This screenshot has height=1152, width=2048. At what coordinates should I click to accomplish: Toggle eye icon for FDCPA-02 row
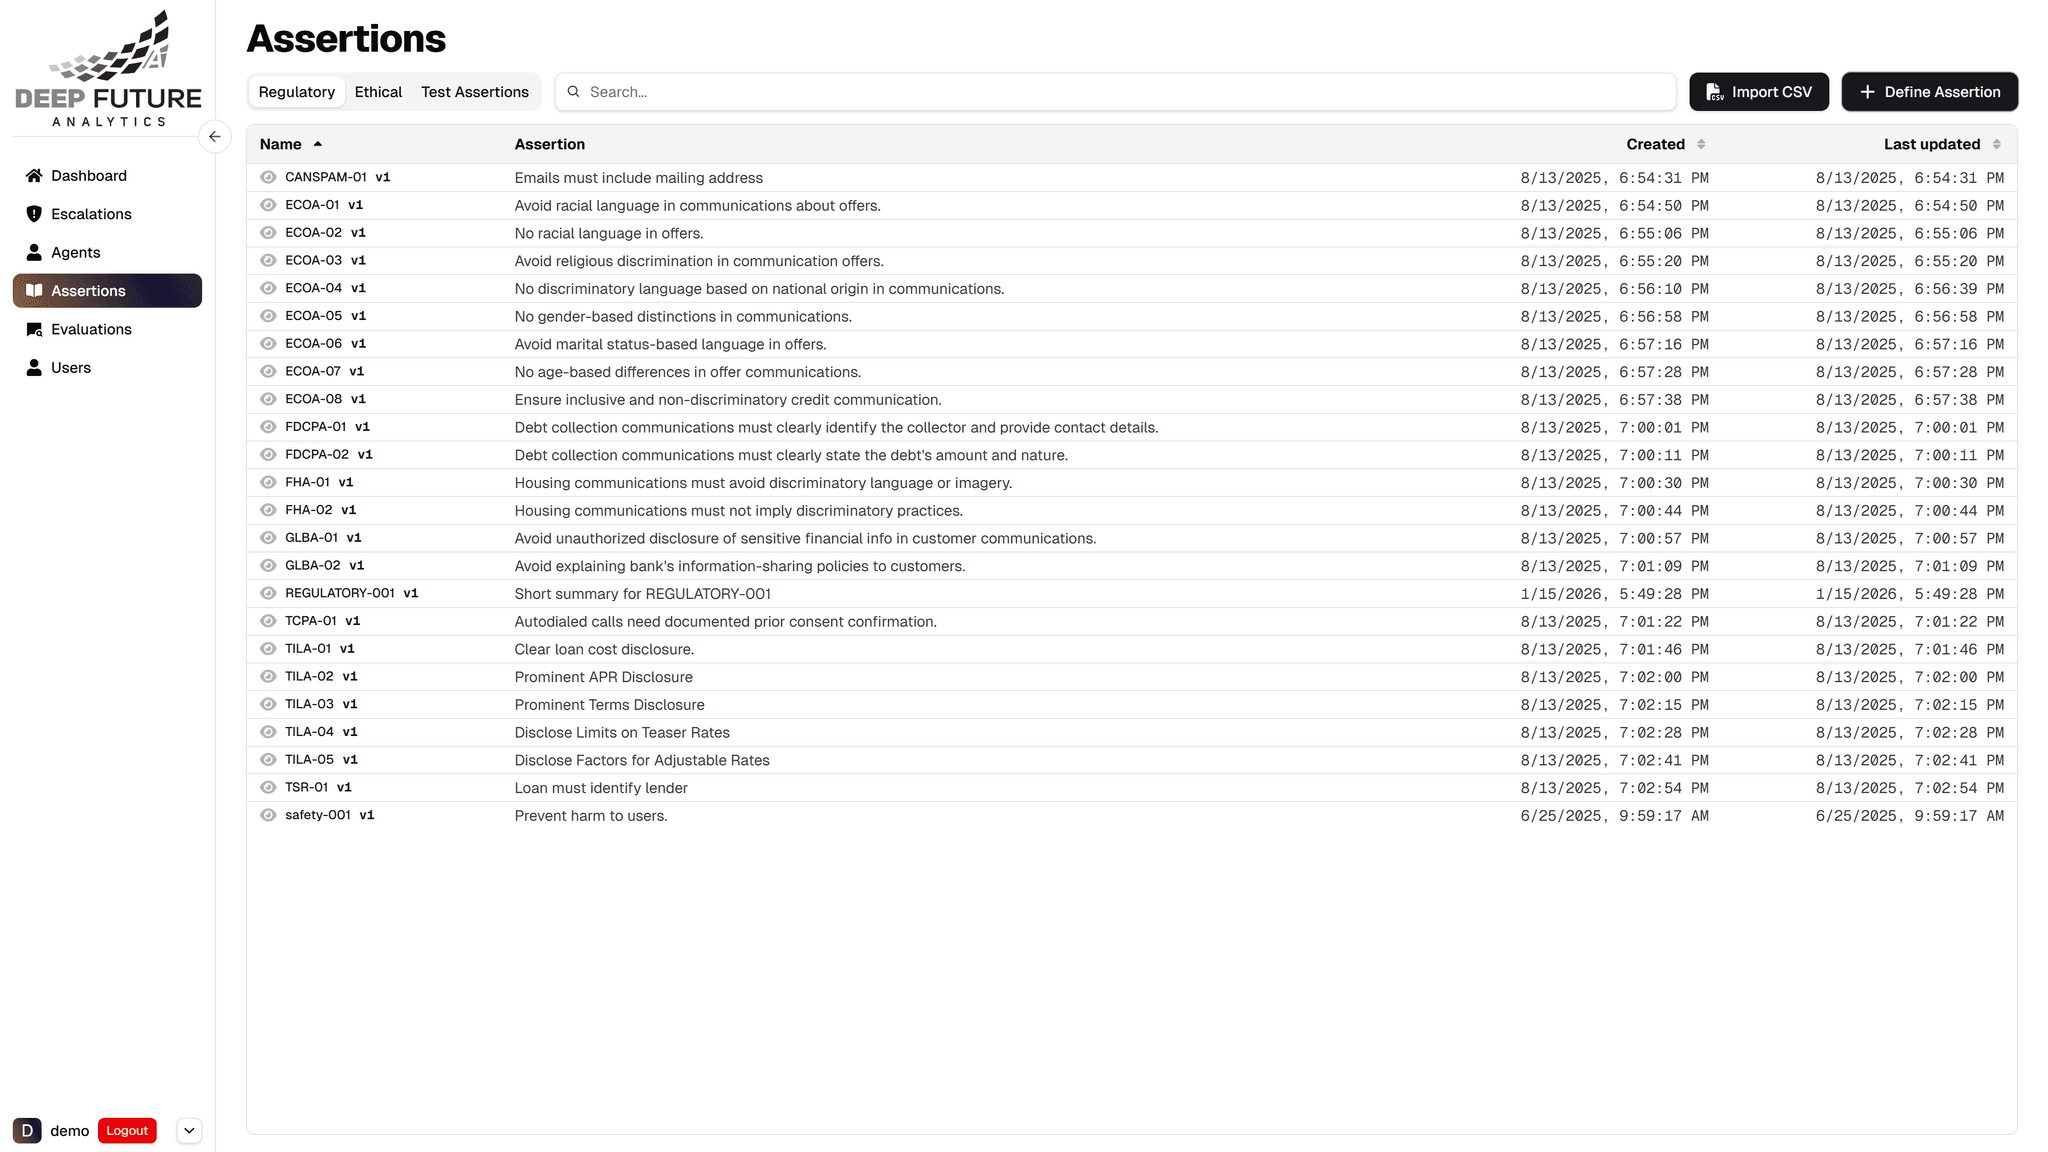(268, 455)
